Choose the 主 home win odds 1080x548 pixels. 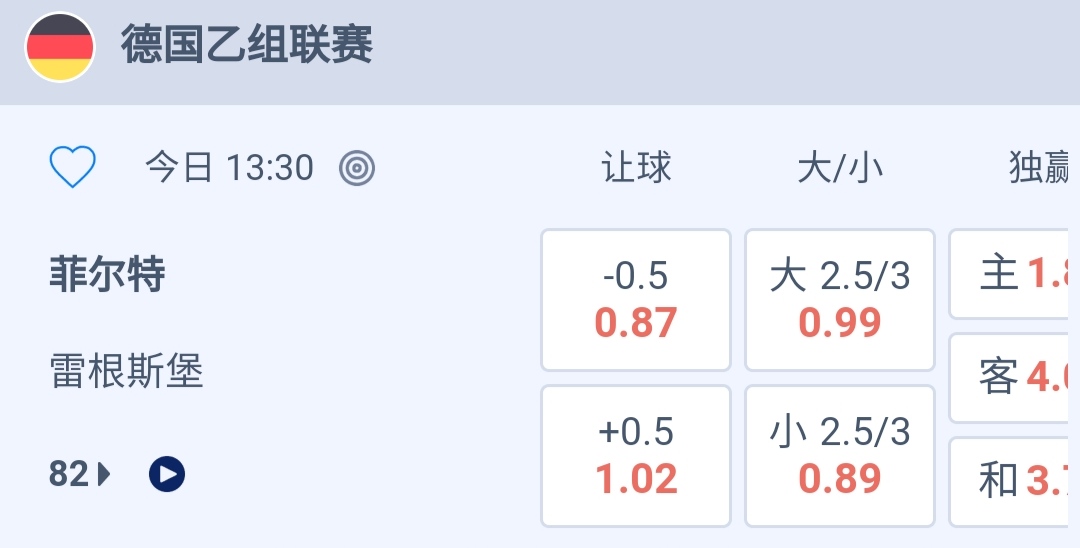click(1015, 274)
